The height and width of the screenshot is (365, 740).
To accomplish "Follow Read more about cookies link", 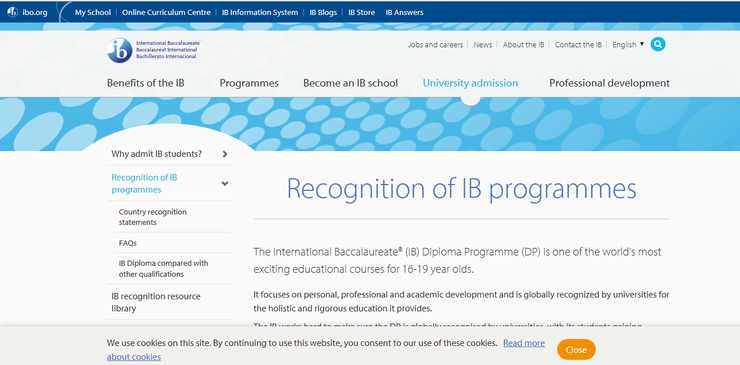I will coord(524,343).
